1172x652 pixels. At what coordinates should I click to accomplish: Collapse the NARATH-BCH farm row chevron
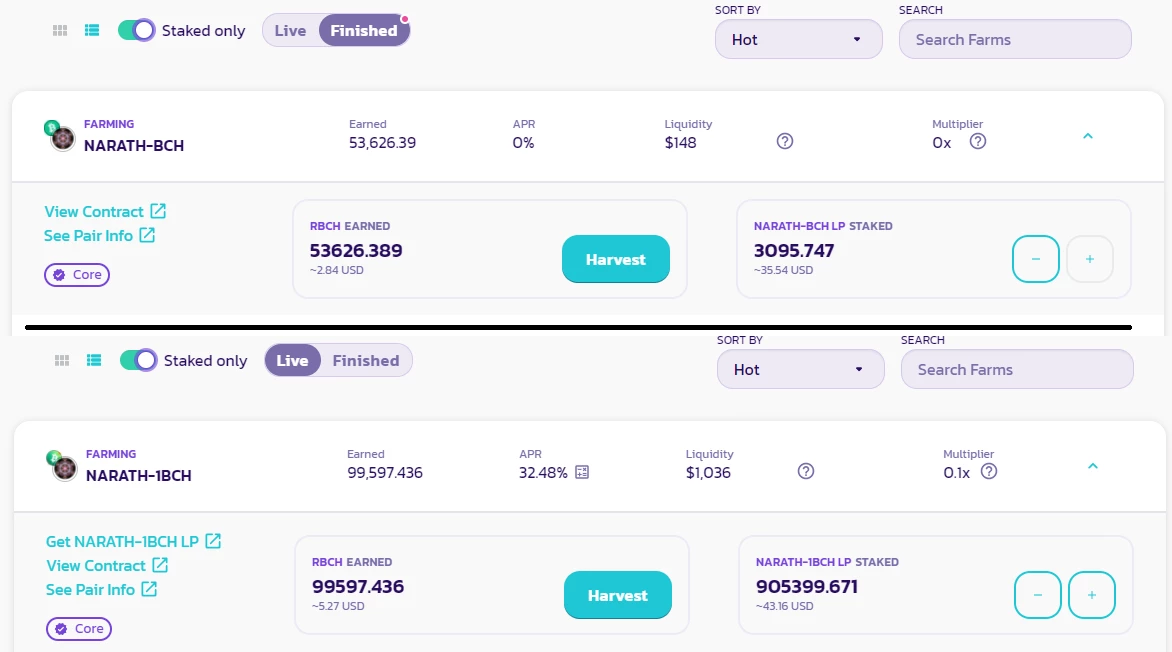tap(1088, 136)
